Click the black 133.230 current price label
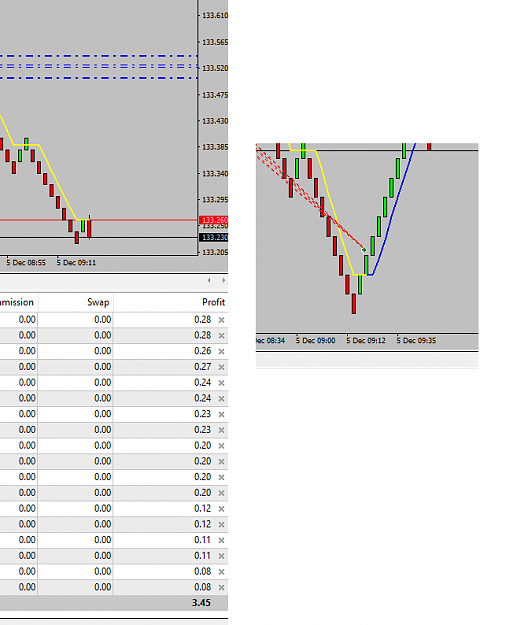Image resolution: width=517 pixels, height=625 pixels. pyautogui.click(x=213, y=238)
